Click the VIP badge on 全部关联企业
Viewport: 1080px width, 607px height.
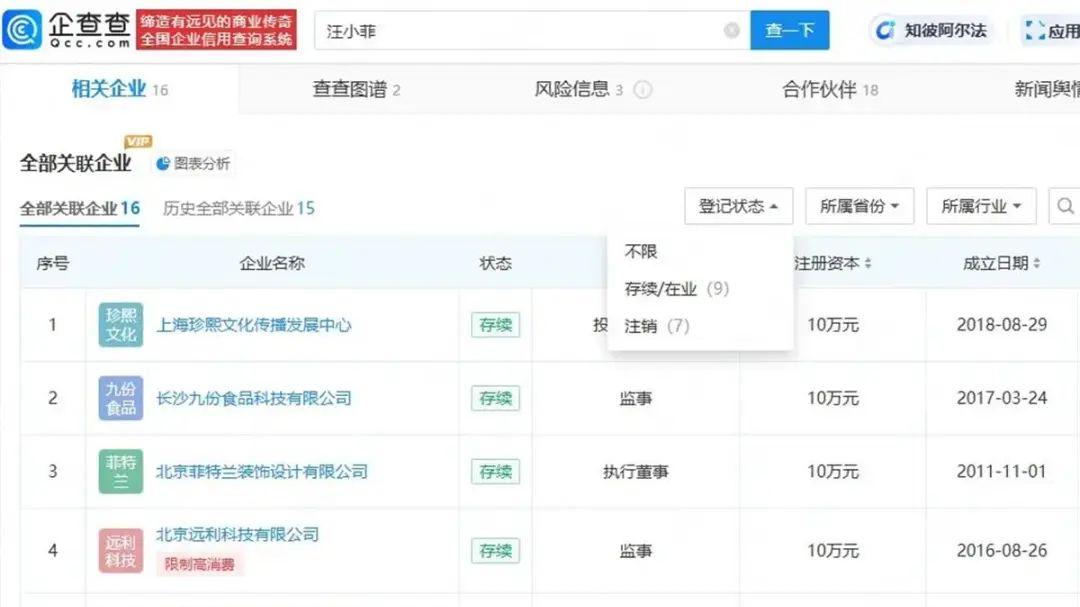(x=136, y=142)
